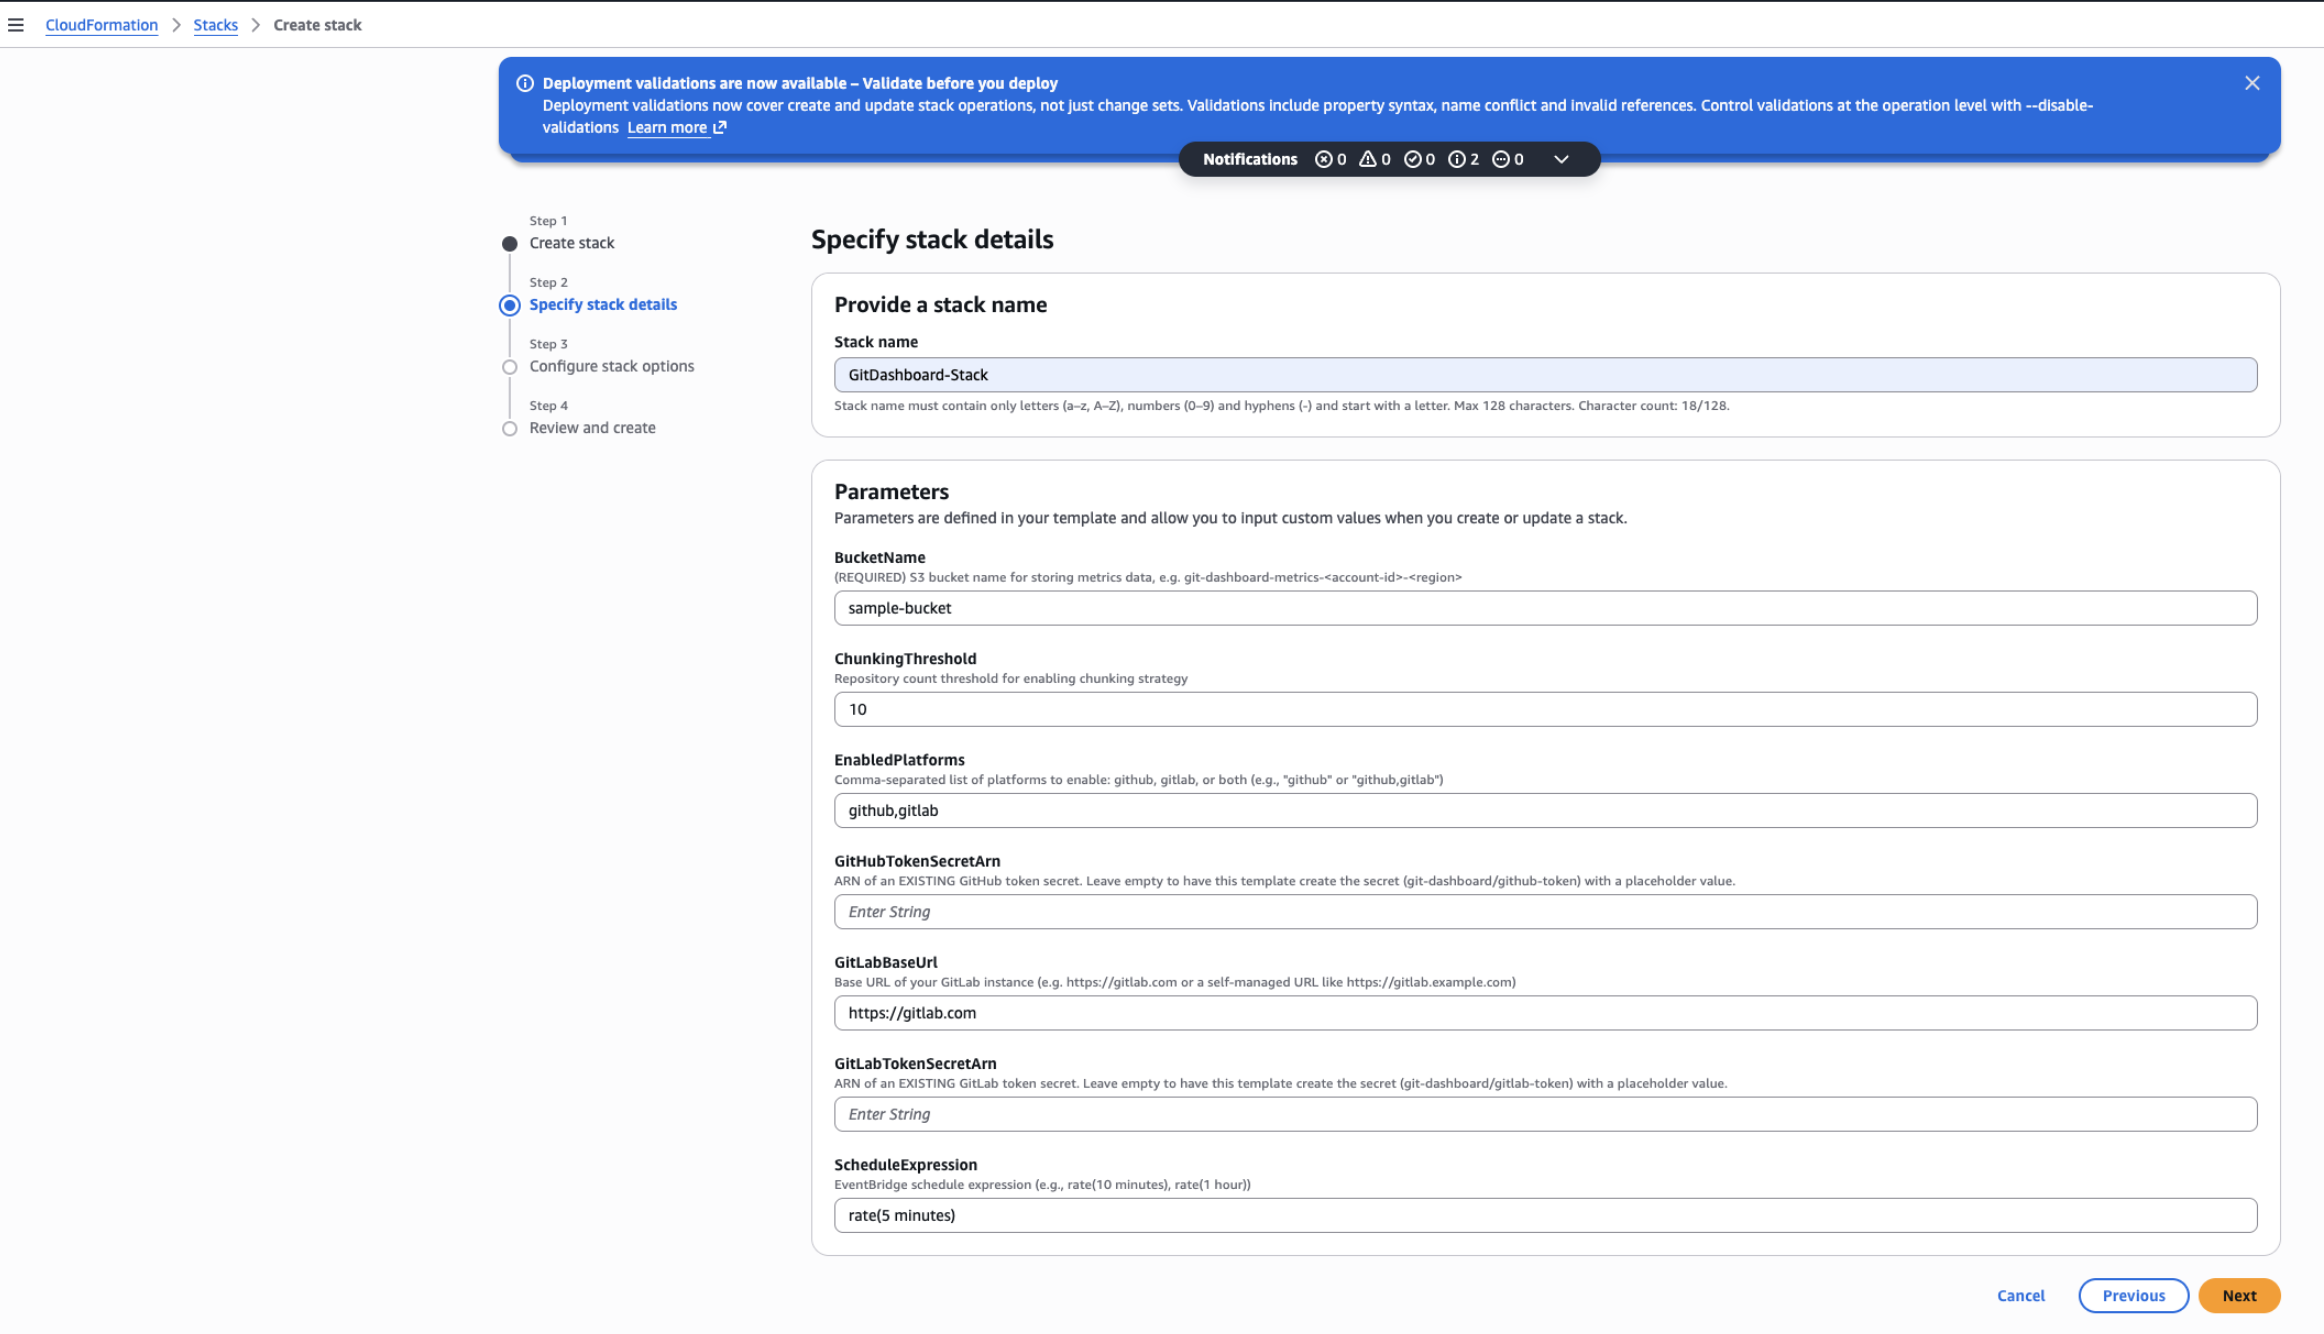
Task: Click the Cancel link
Action: coord(2020,1295)
